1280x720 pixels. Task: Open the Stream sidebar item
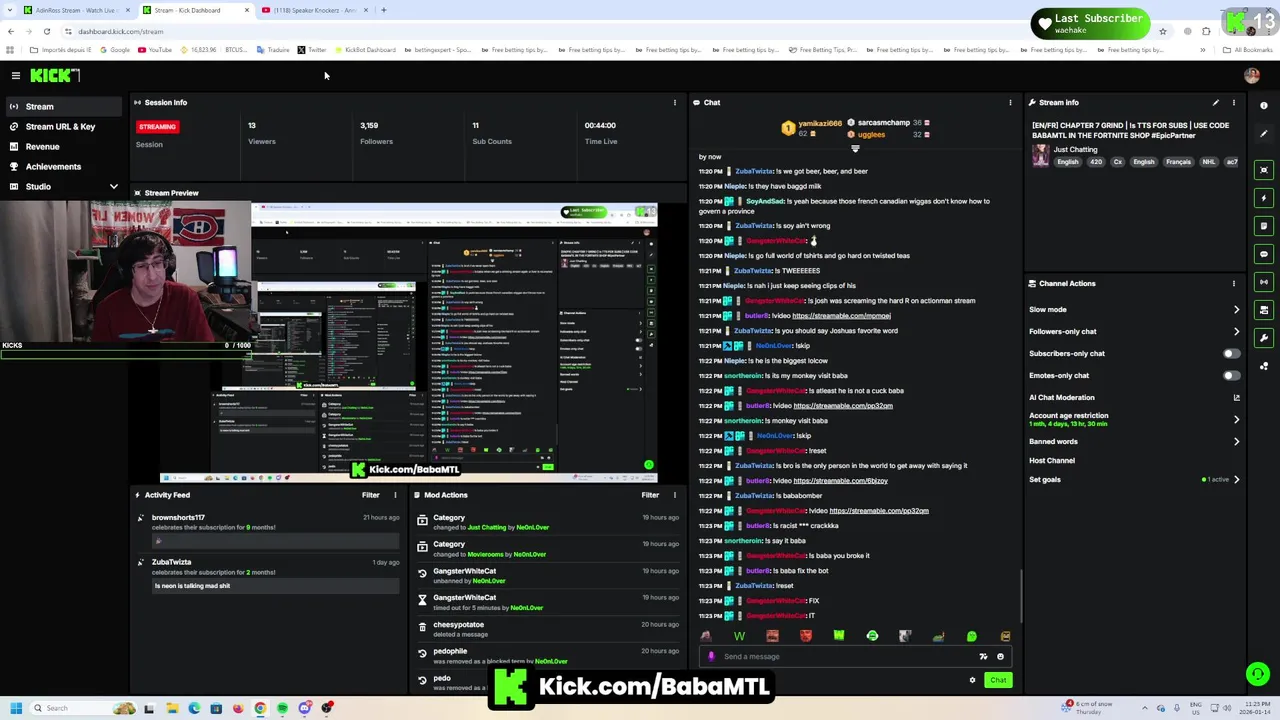click(x=62, y=106)
